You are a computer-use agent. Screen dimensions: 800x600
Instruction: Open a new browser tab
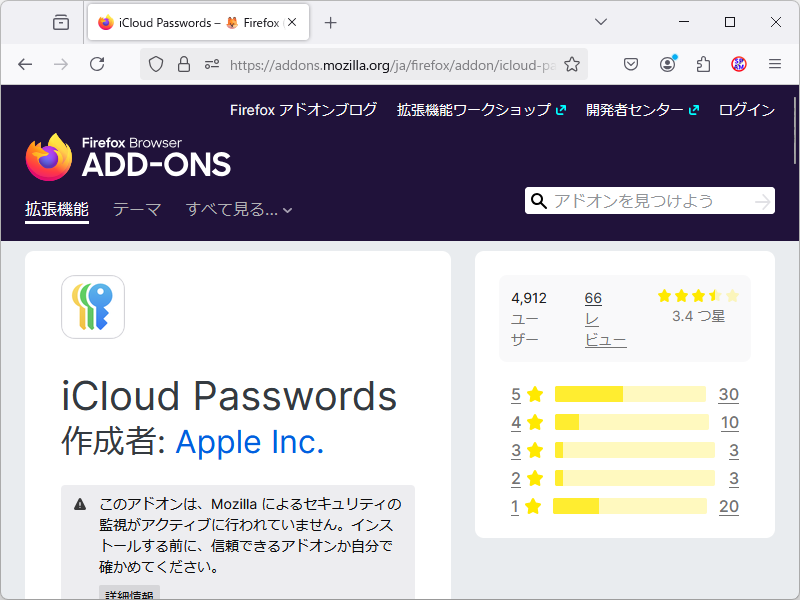(330, 21)
